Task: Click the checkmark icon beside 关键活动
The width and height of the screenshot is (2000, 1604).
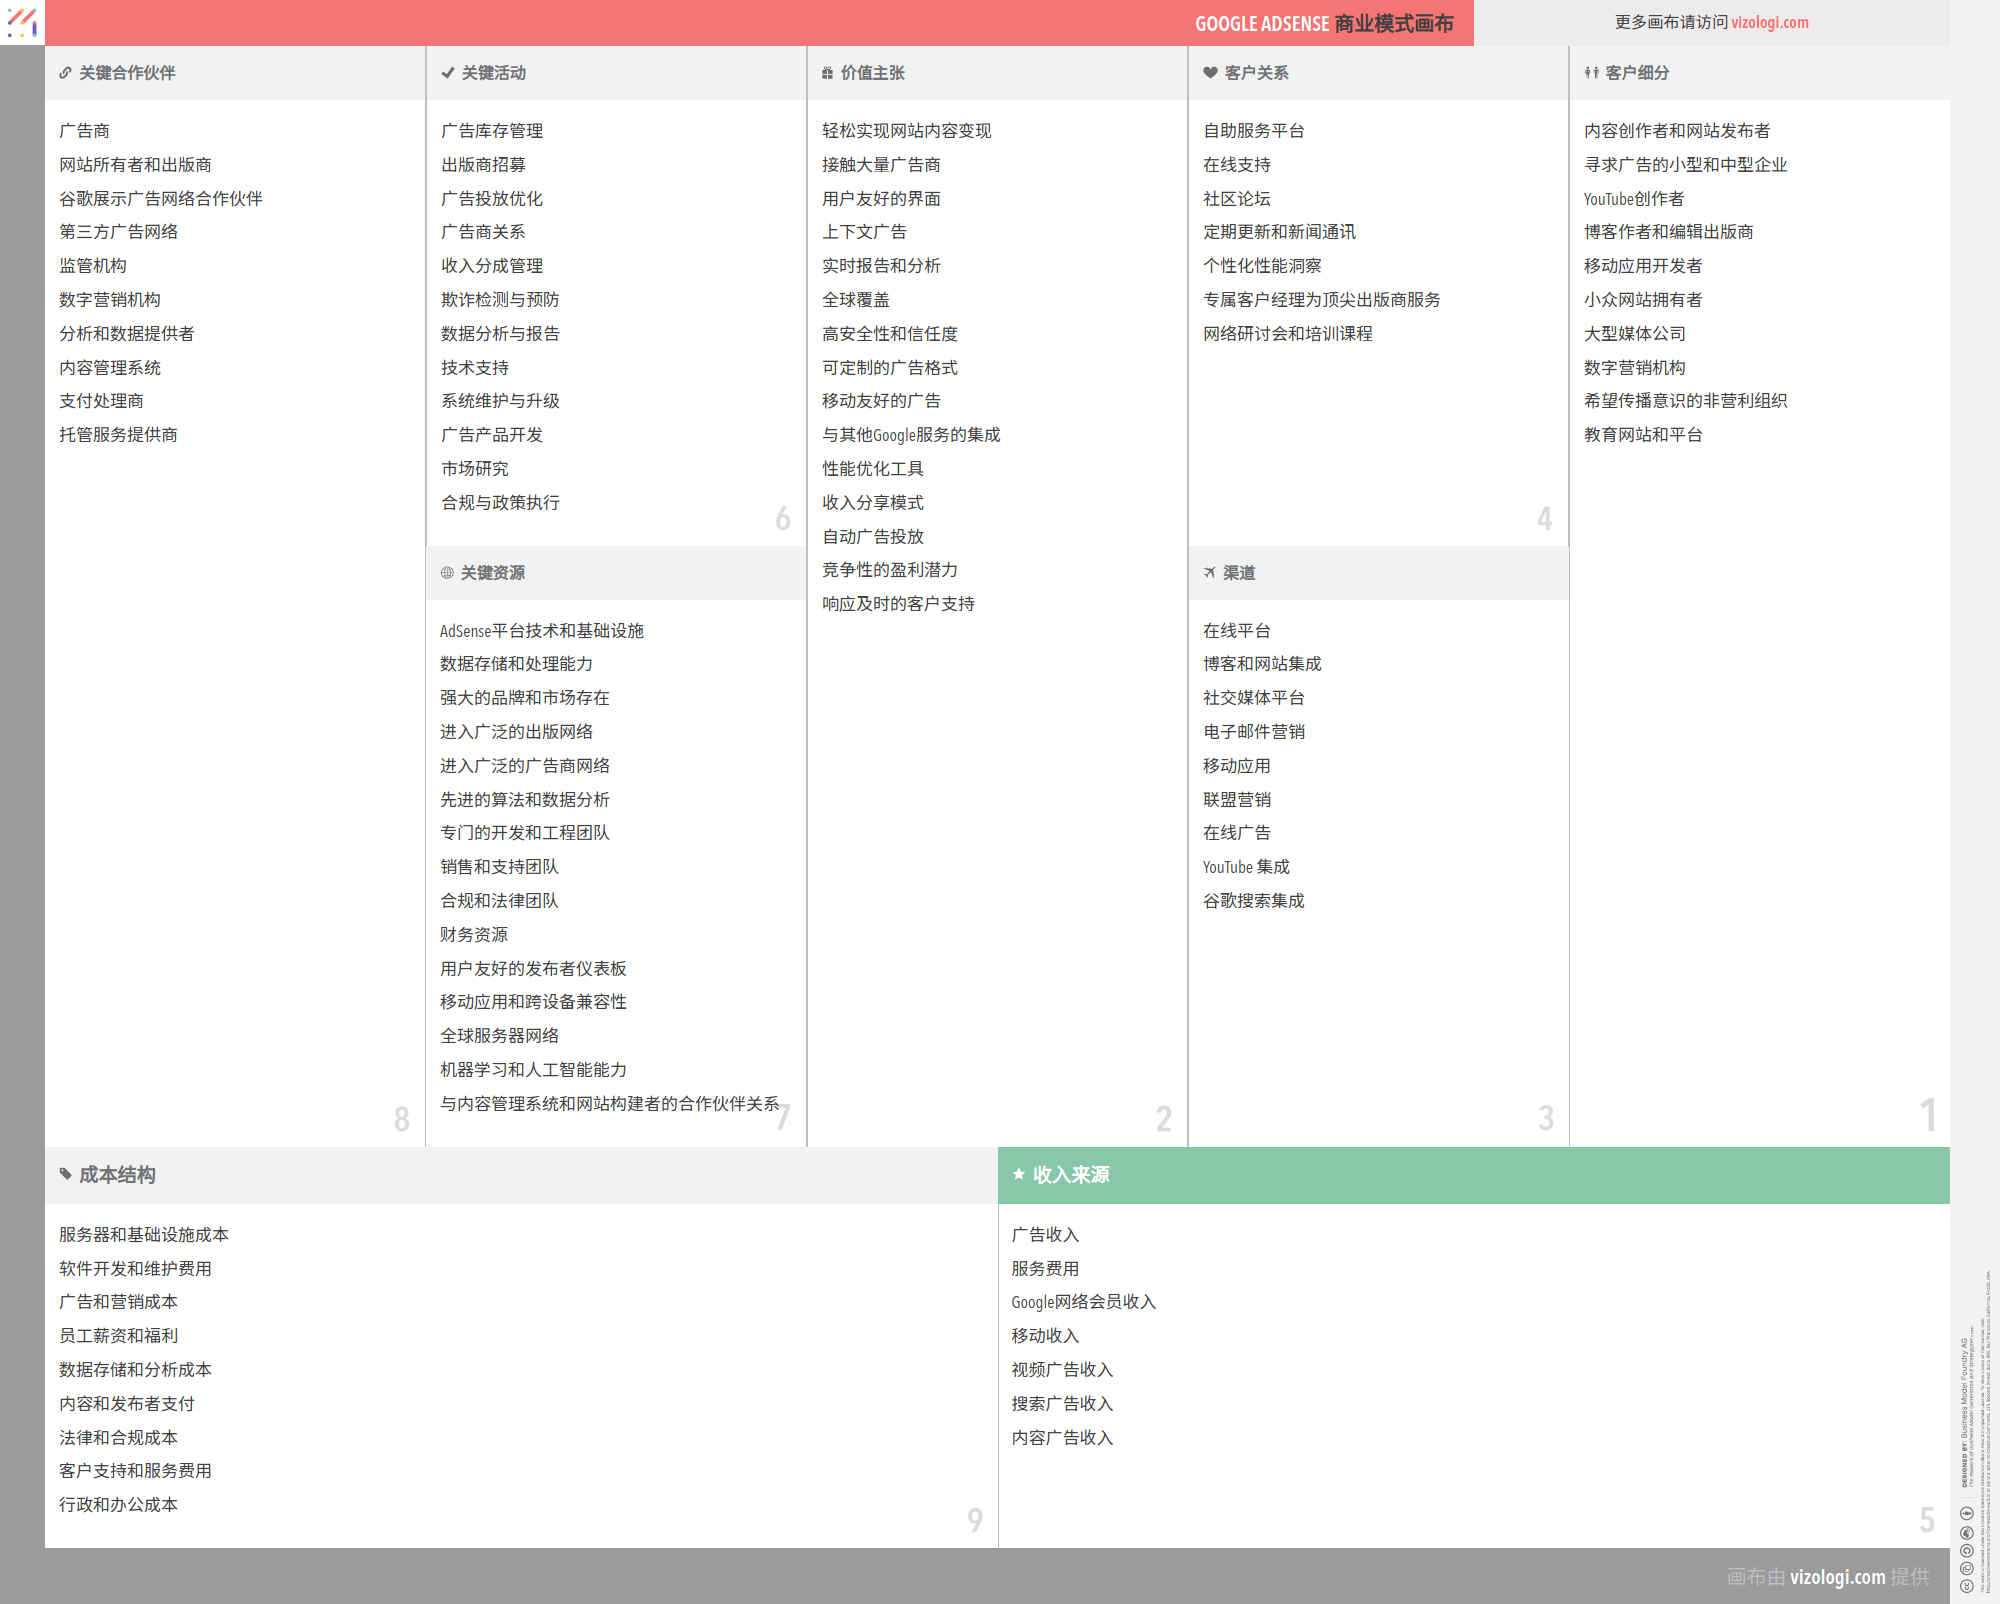Action: (x=448, y=73)
